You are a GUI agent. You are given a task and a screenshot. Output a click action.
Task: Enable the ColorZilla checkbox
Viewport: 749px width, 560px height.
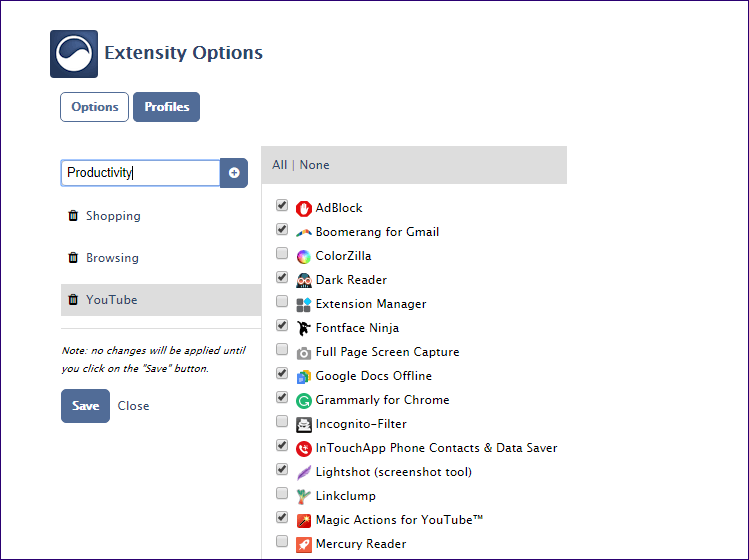(x=282, y=253)
